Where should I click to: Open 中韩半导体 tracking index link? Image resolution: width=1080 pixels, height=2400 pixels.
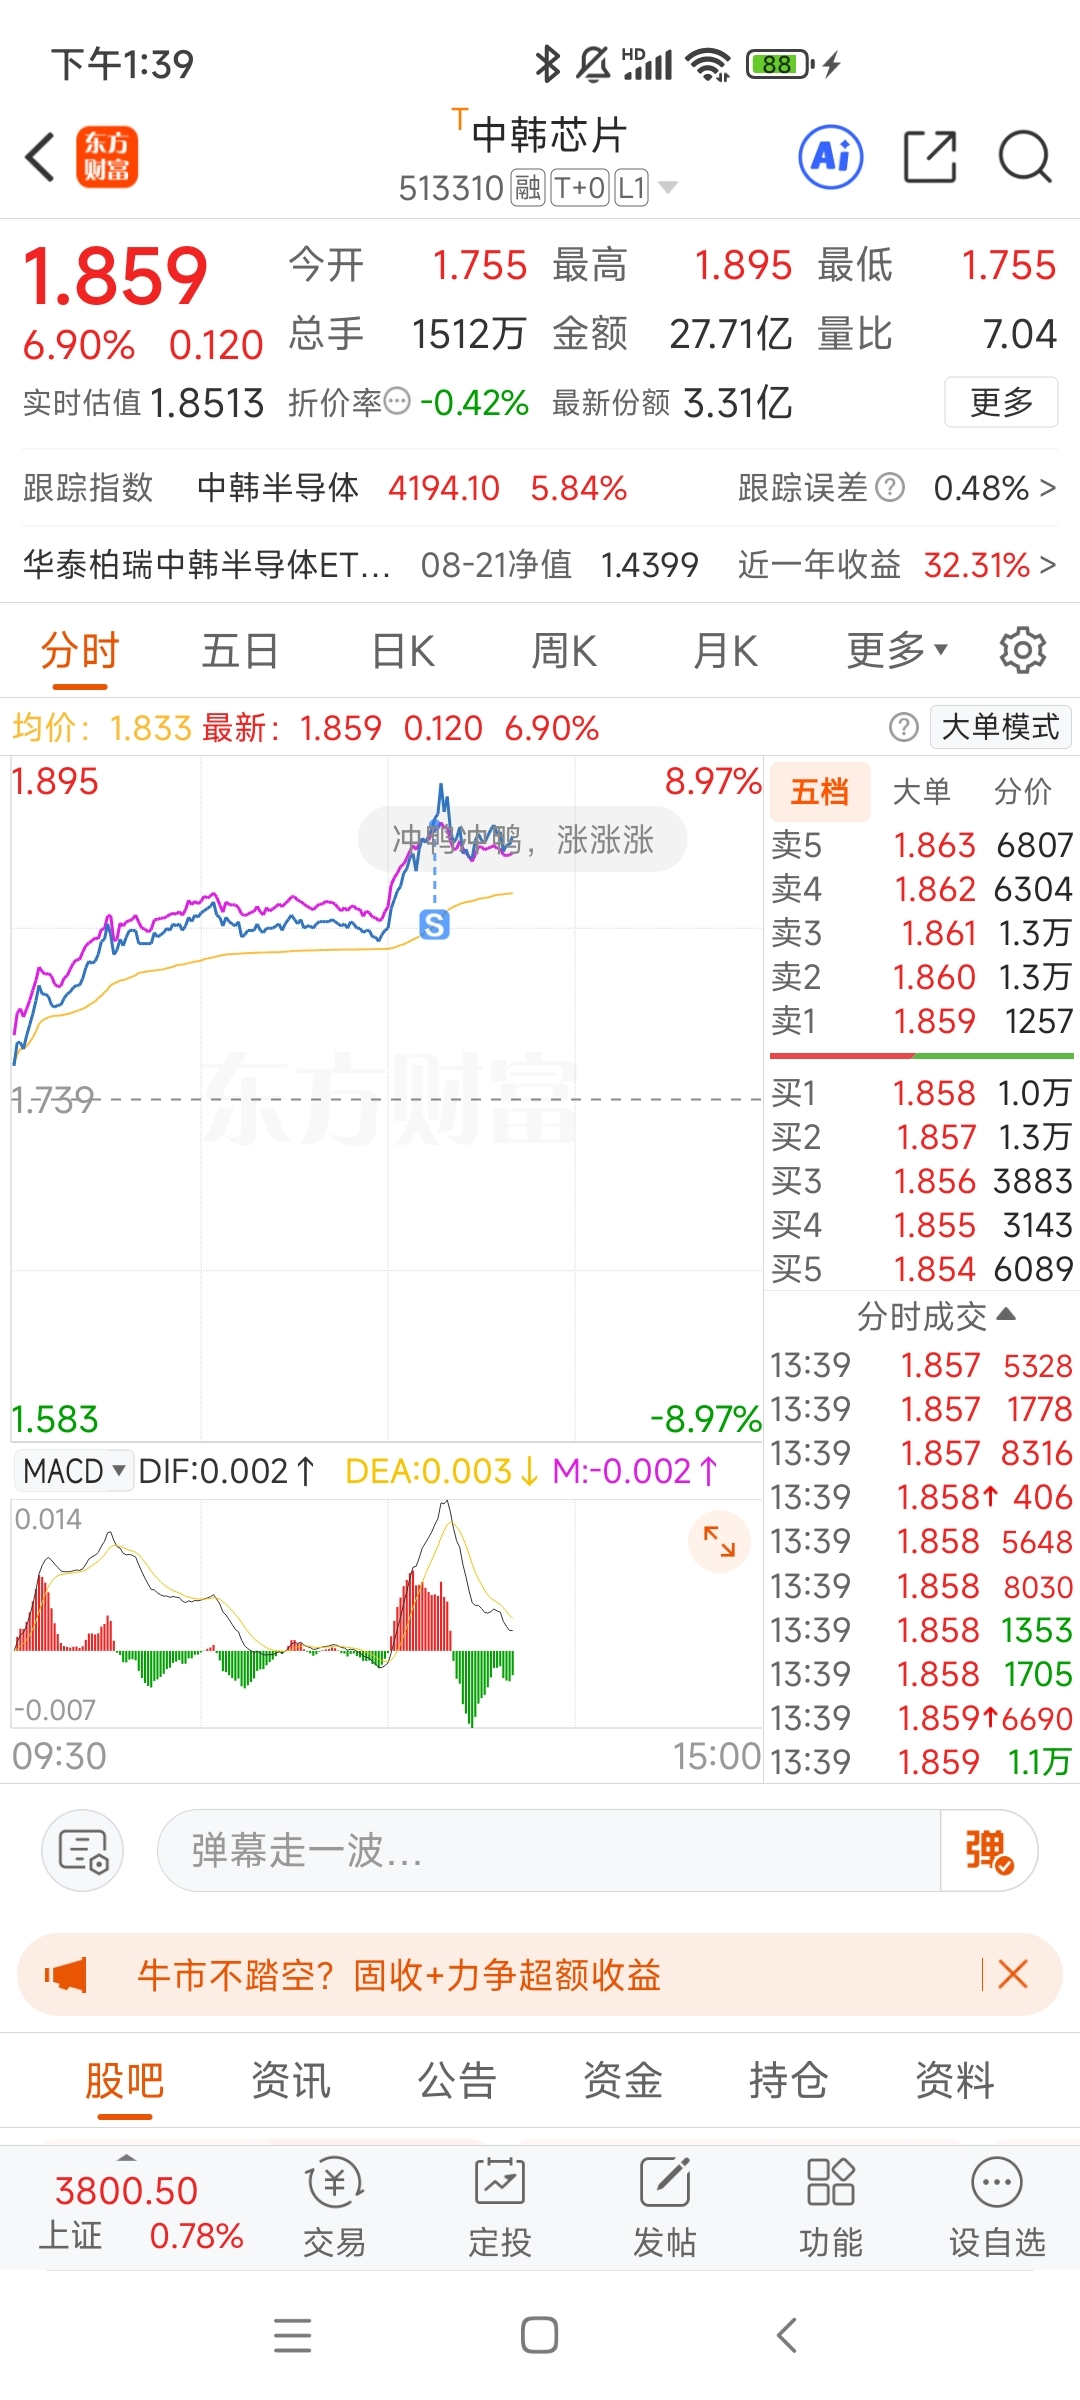tap(278, 488)
